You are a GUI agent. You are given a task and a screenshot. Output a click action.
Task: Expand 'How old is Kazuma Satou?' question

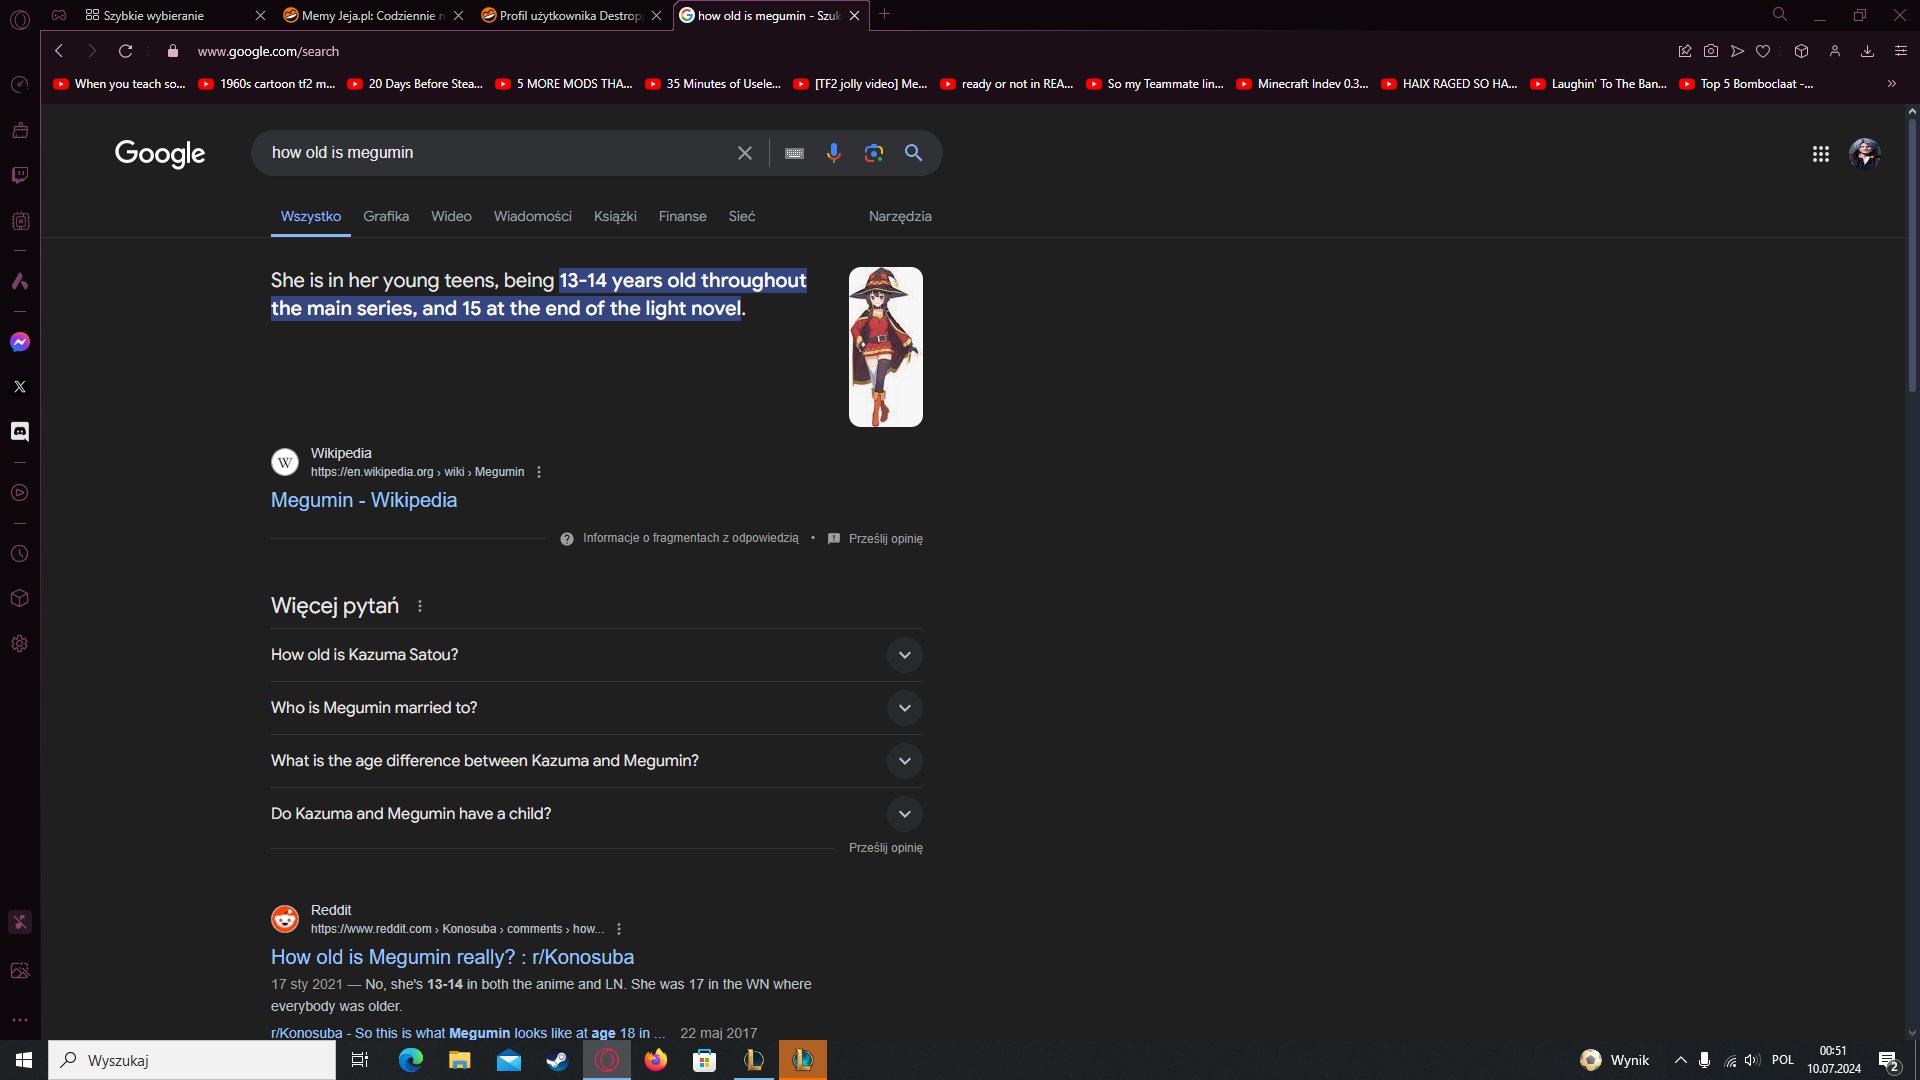[597, 655]
